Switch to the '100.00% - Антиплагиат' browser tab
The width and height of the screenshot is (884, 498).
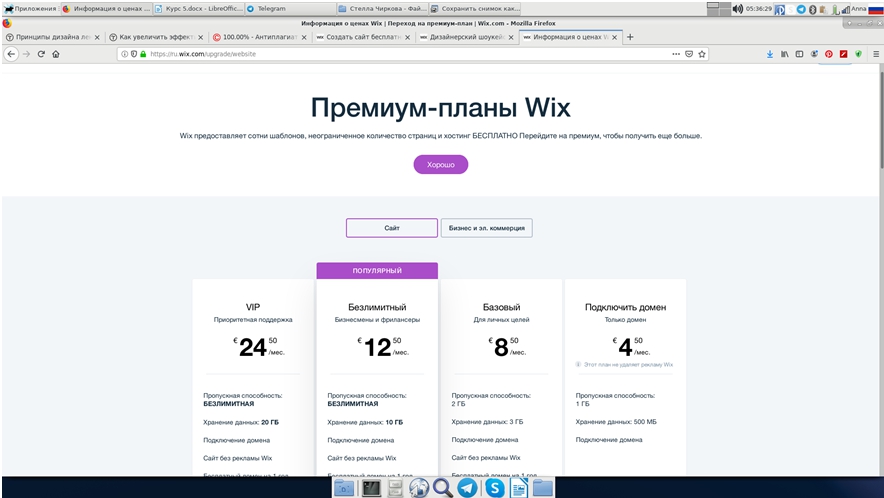click(258, 37)
